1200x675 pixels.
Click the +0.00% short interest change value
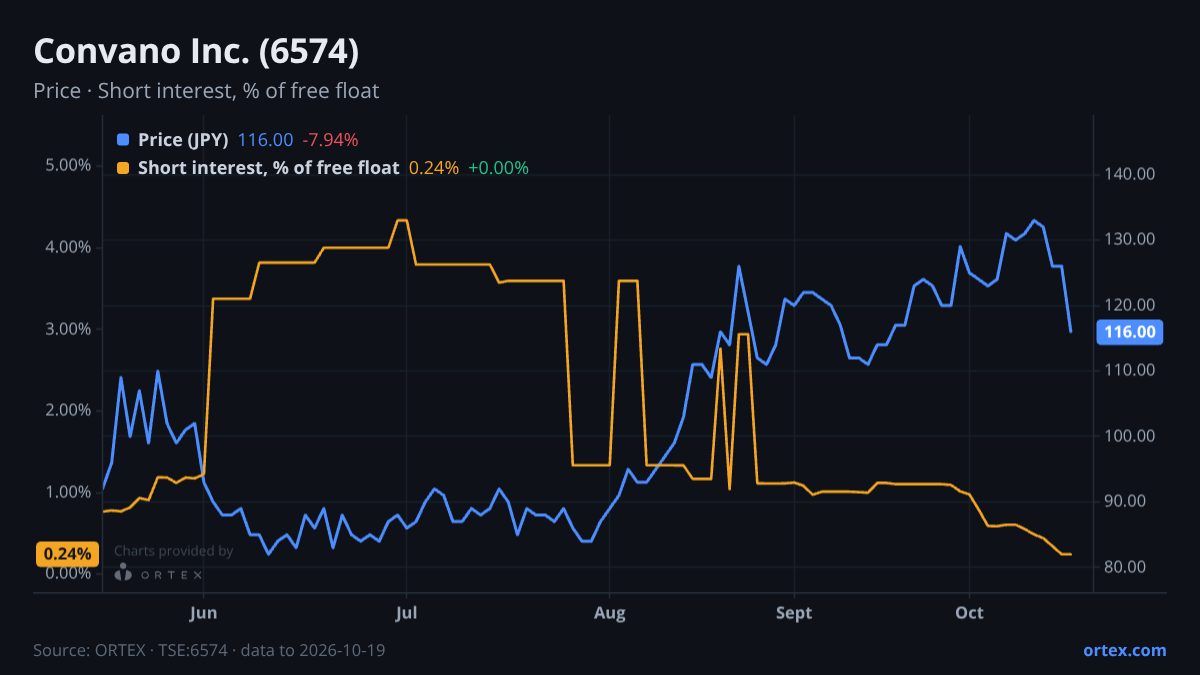[x=498, y=168]
